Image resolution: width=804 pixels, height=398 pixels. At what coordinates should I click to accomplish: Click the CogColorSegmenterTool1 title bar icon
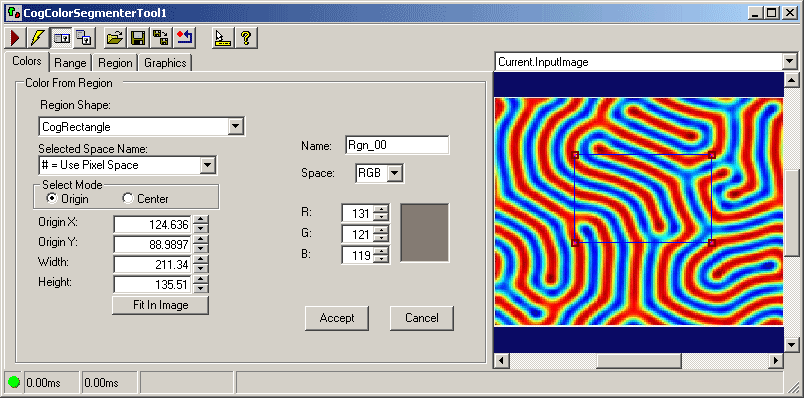point(14,13)
